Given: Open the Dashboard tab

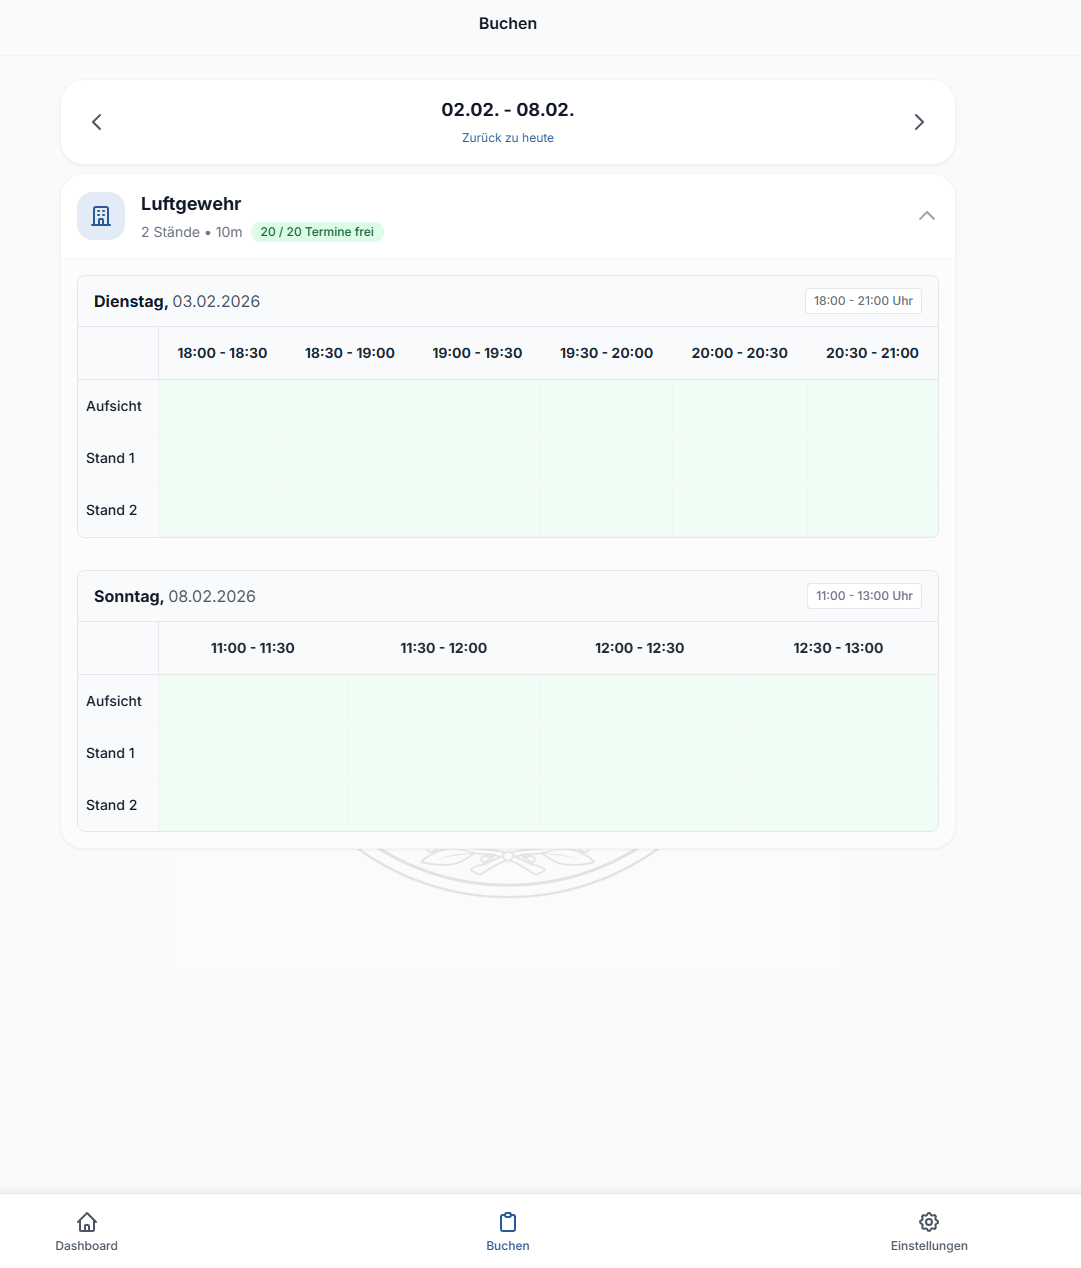Looking at the screenshot, I should (87, 1232).
